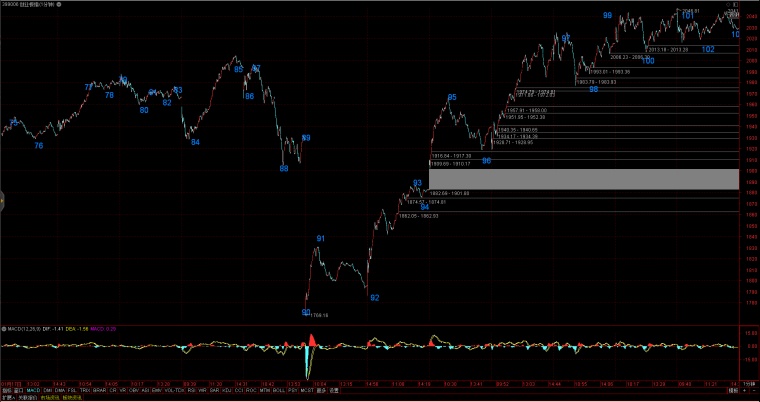Show the RSI indicator
Screen dimensions: 760x402
[x=191, y=390]
